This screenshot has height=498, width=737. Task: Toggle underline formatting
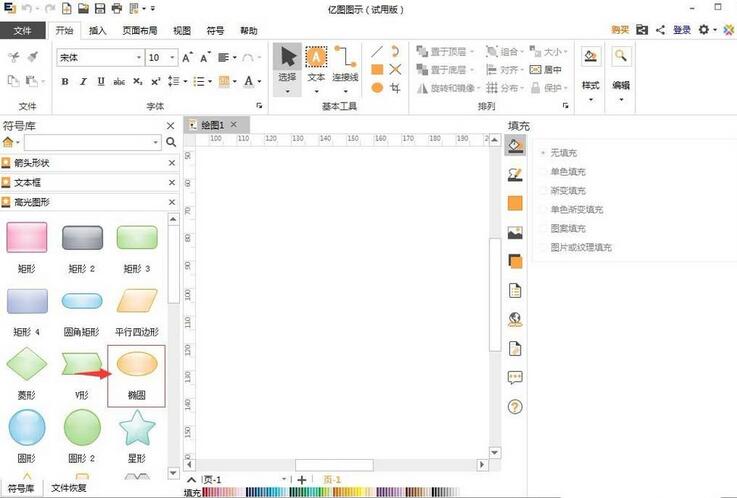pyautogui.click(x=101, y=81)
